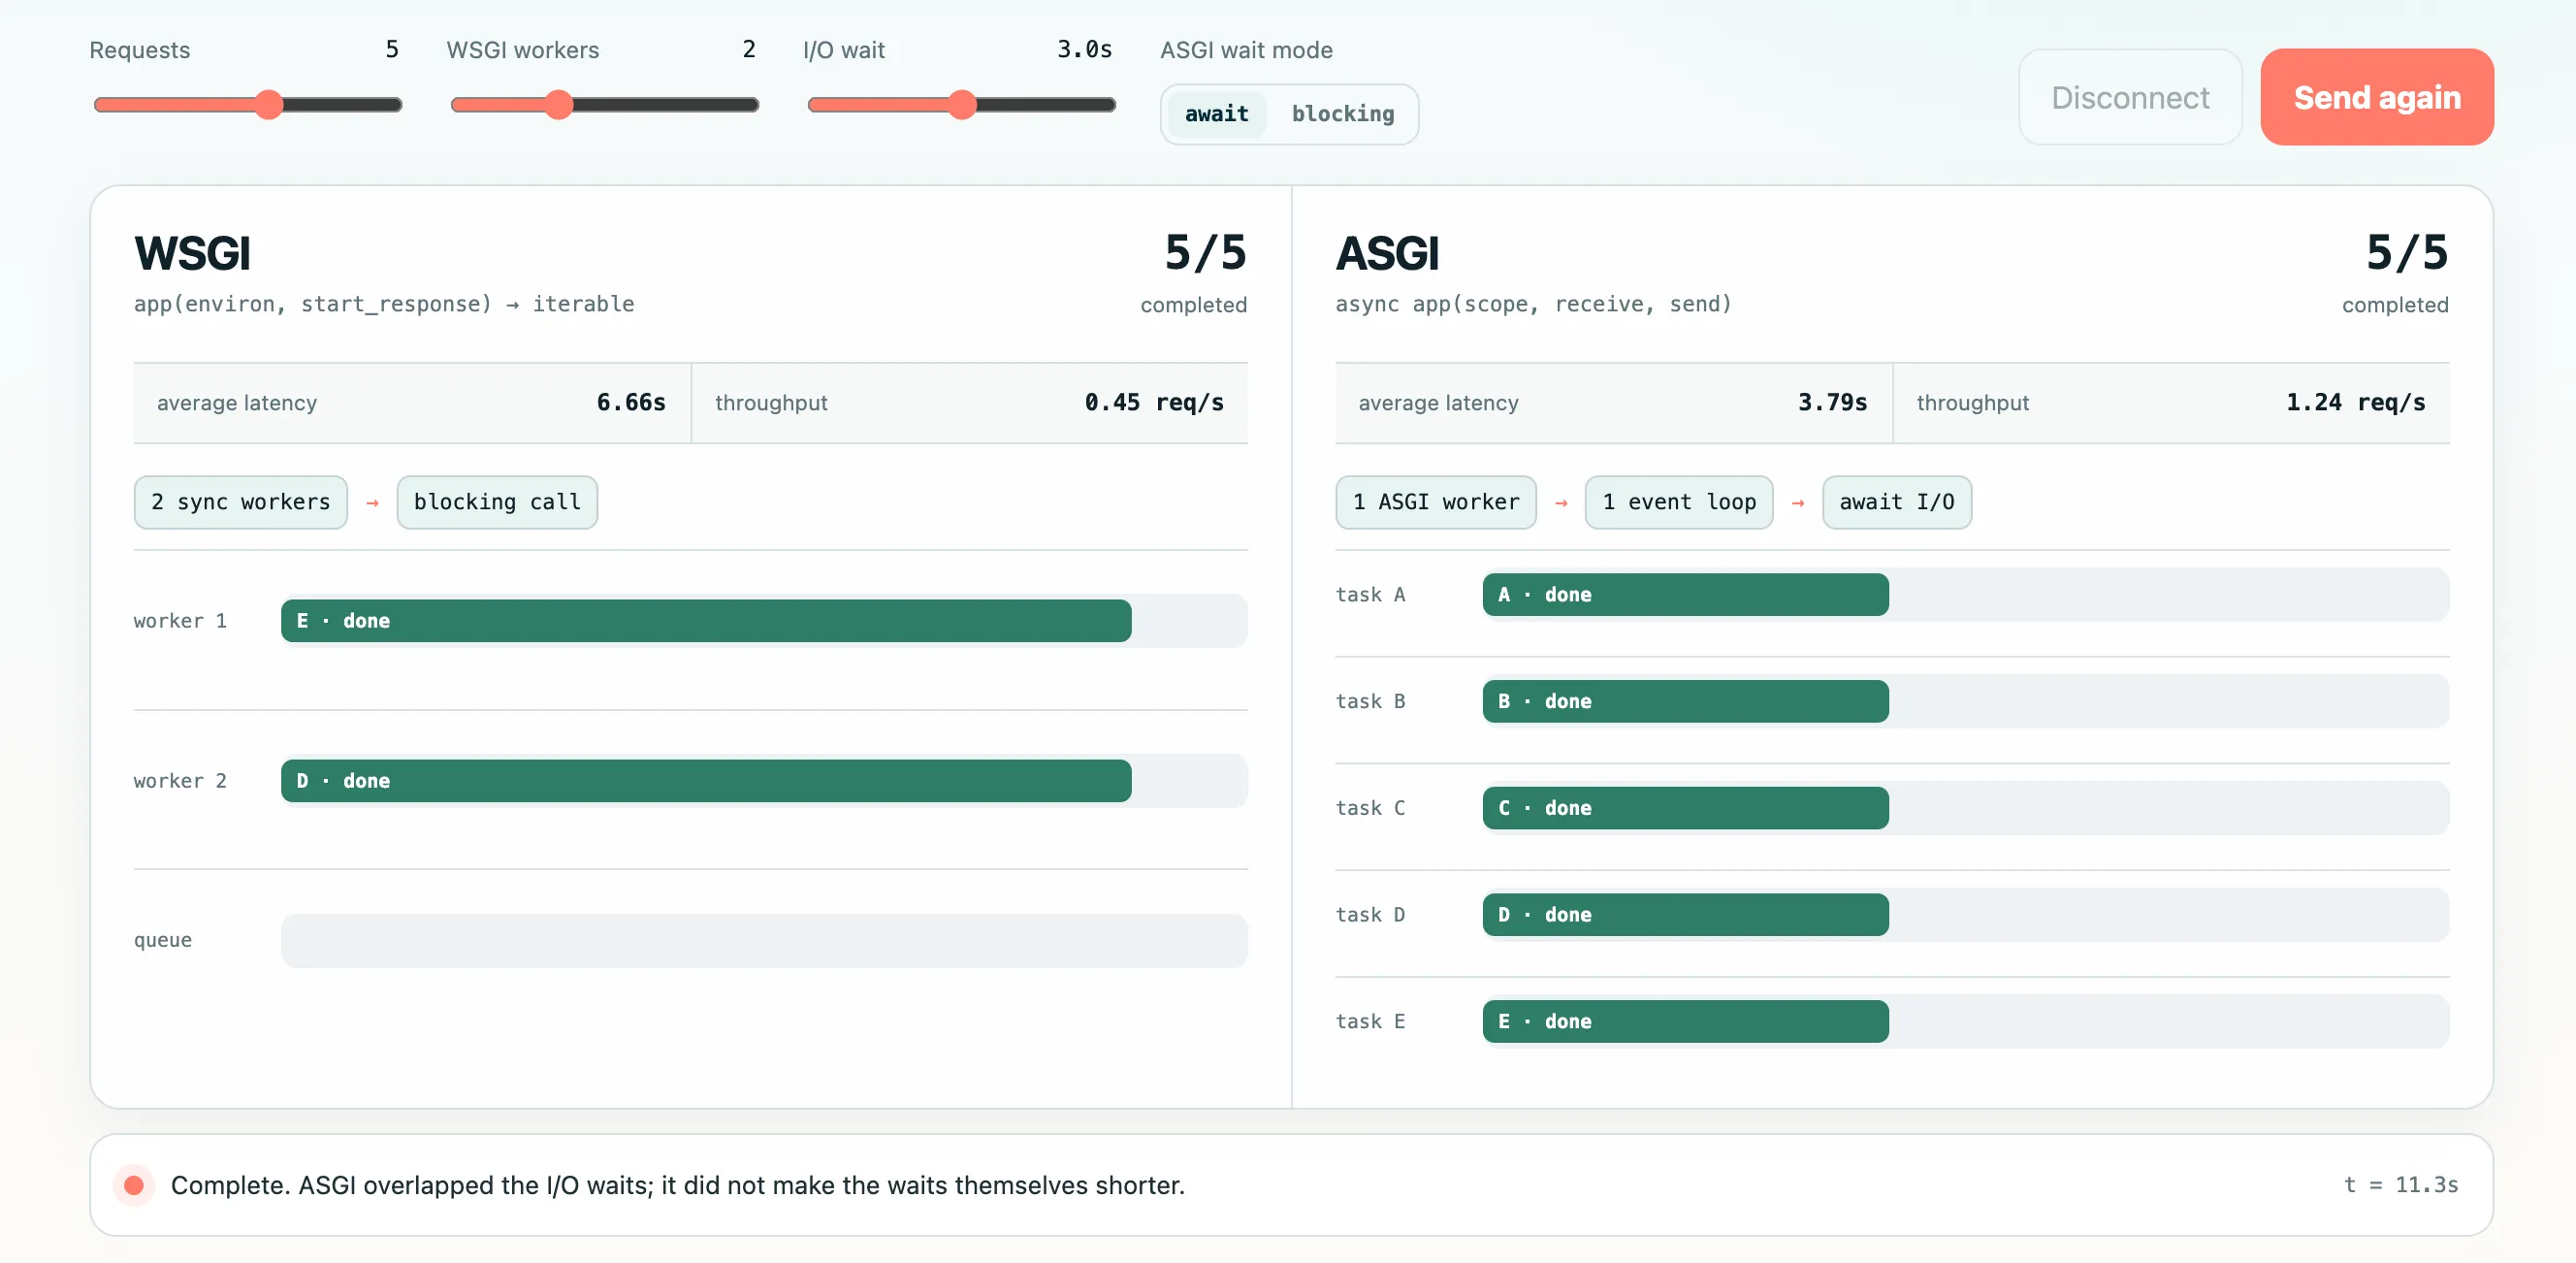Screen dimensions: 2576x1263
Task: Click task C 'C · done' bar
Action: pyautogui.click(x=1685, y=808)
